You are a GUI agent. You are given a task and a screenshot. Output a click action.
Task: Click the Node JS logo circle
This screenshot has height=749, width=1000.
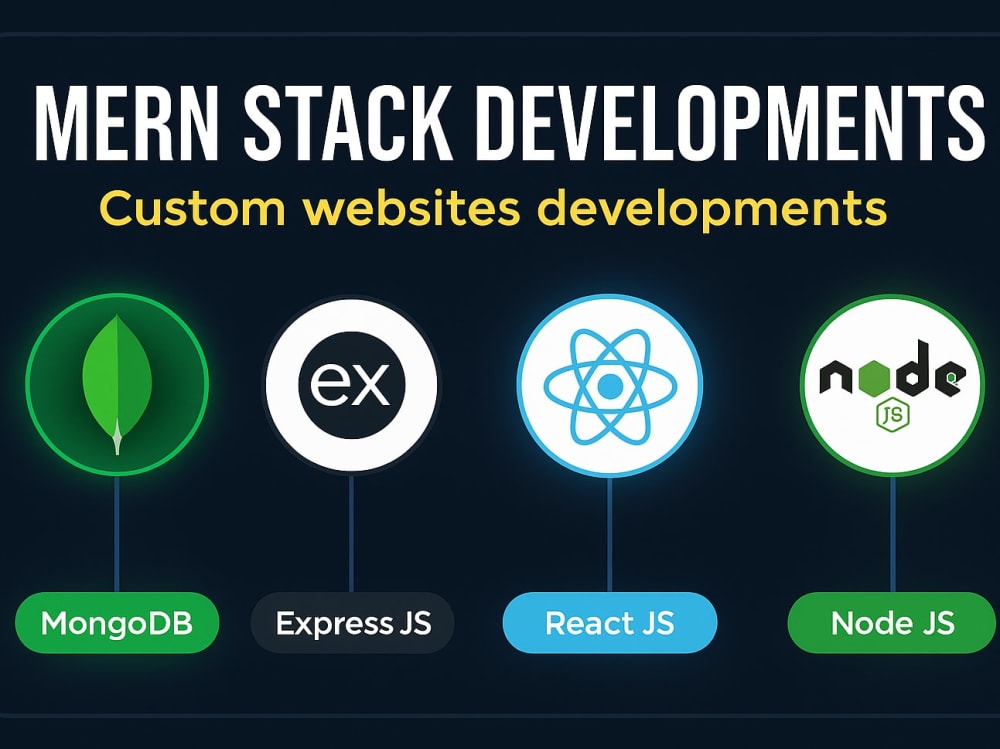[x=892, y=385]
